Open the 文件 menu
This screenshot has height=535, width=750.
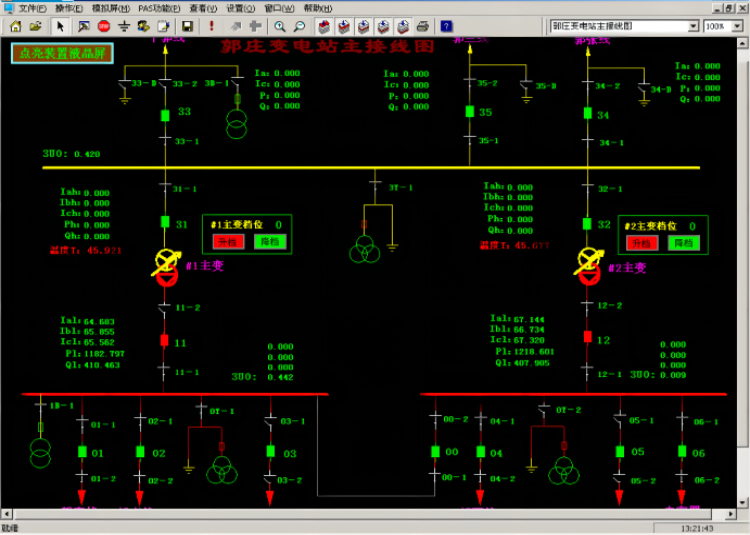[x=31, y=7]
